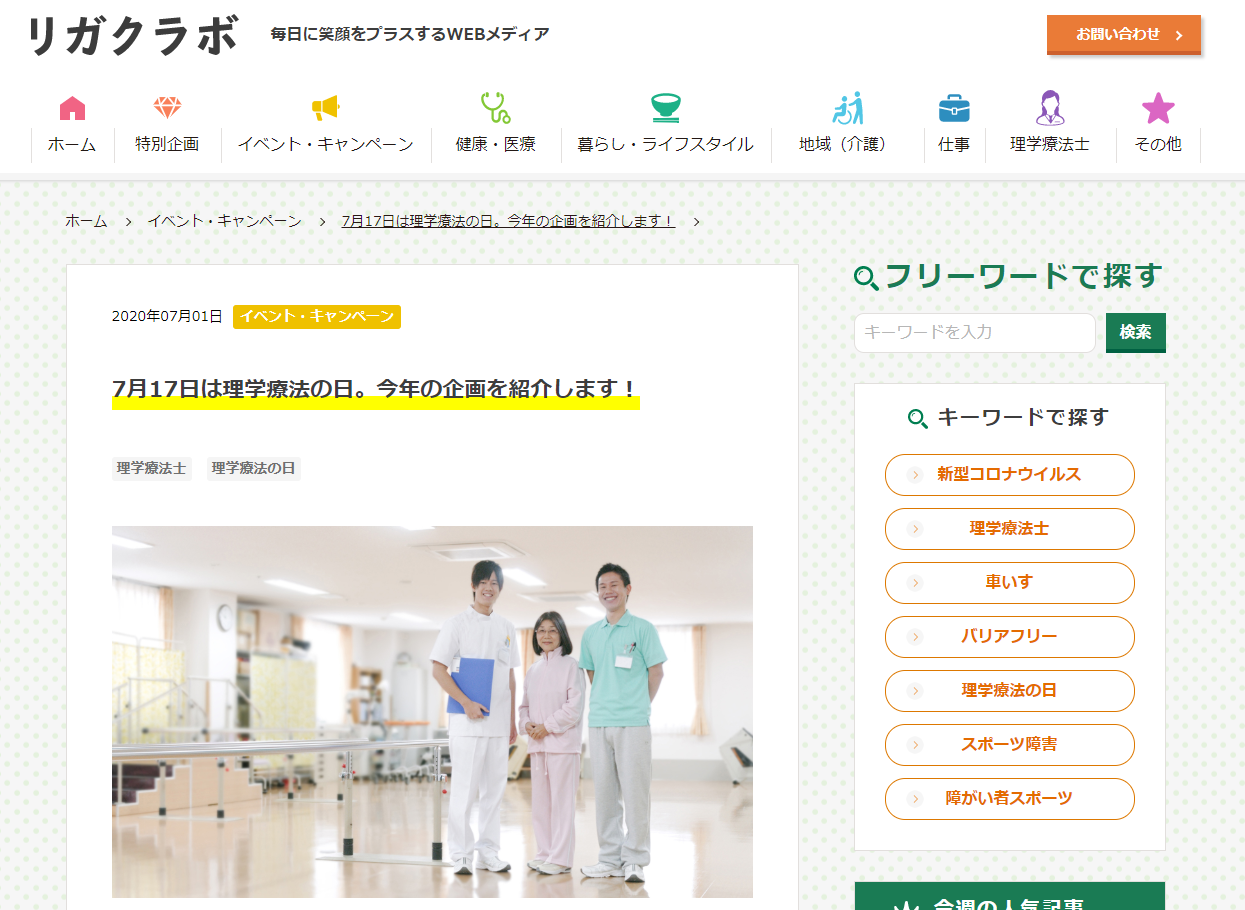1245x910 pixels.
Task: Select the 新型コロナウイルス keyword pill
Action: coord(1009,475)
